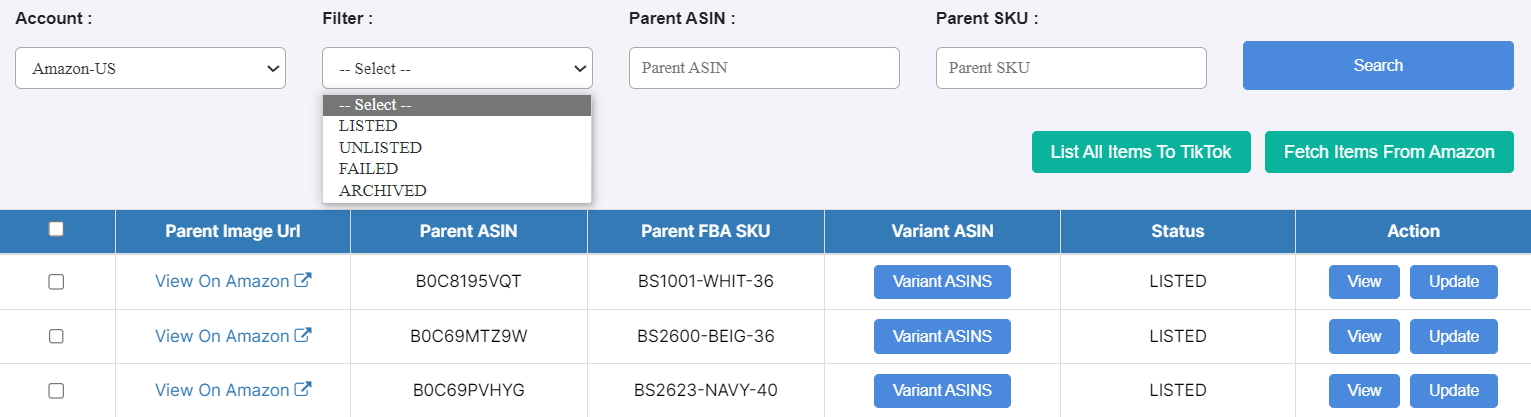Choose LISTED from the filter options
1531x417 pixels.
coord(368,126)
